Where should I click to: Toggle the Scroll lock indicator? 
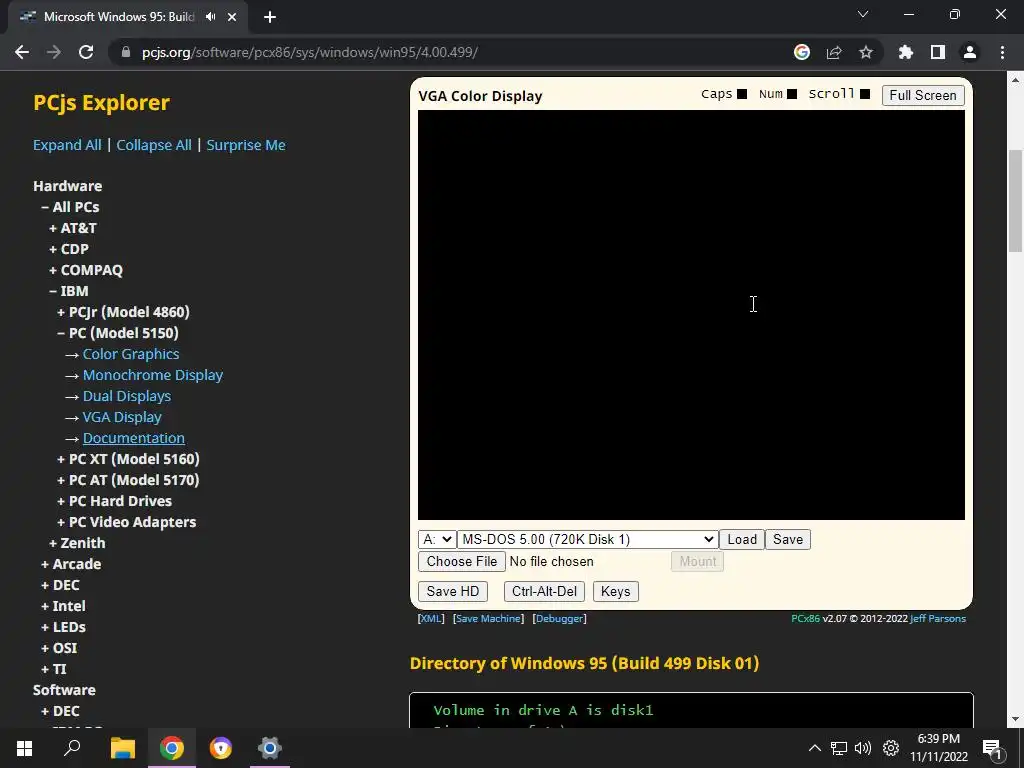coord(865,94)
